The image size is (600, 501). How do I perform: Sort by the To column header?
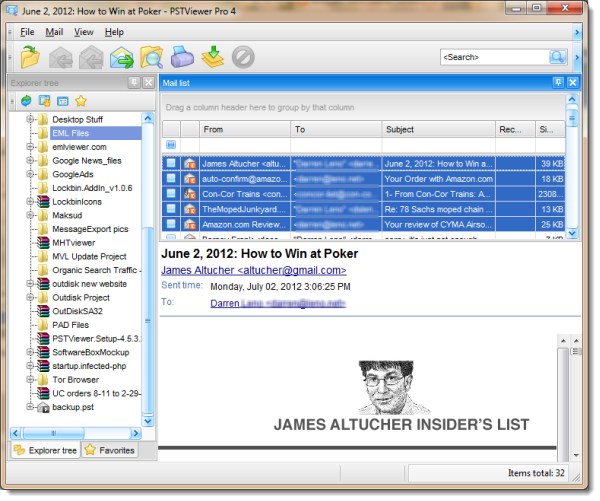[336, 129]
